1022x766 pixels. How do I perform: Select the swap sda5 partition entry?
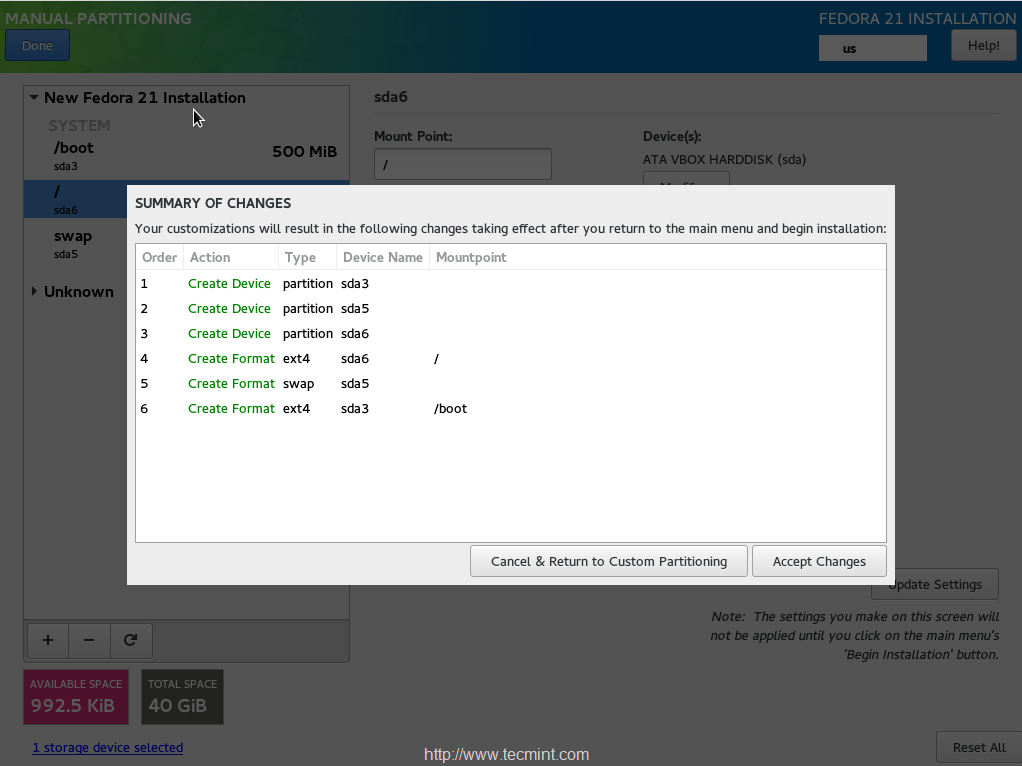coord(76,244)
